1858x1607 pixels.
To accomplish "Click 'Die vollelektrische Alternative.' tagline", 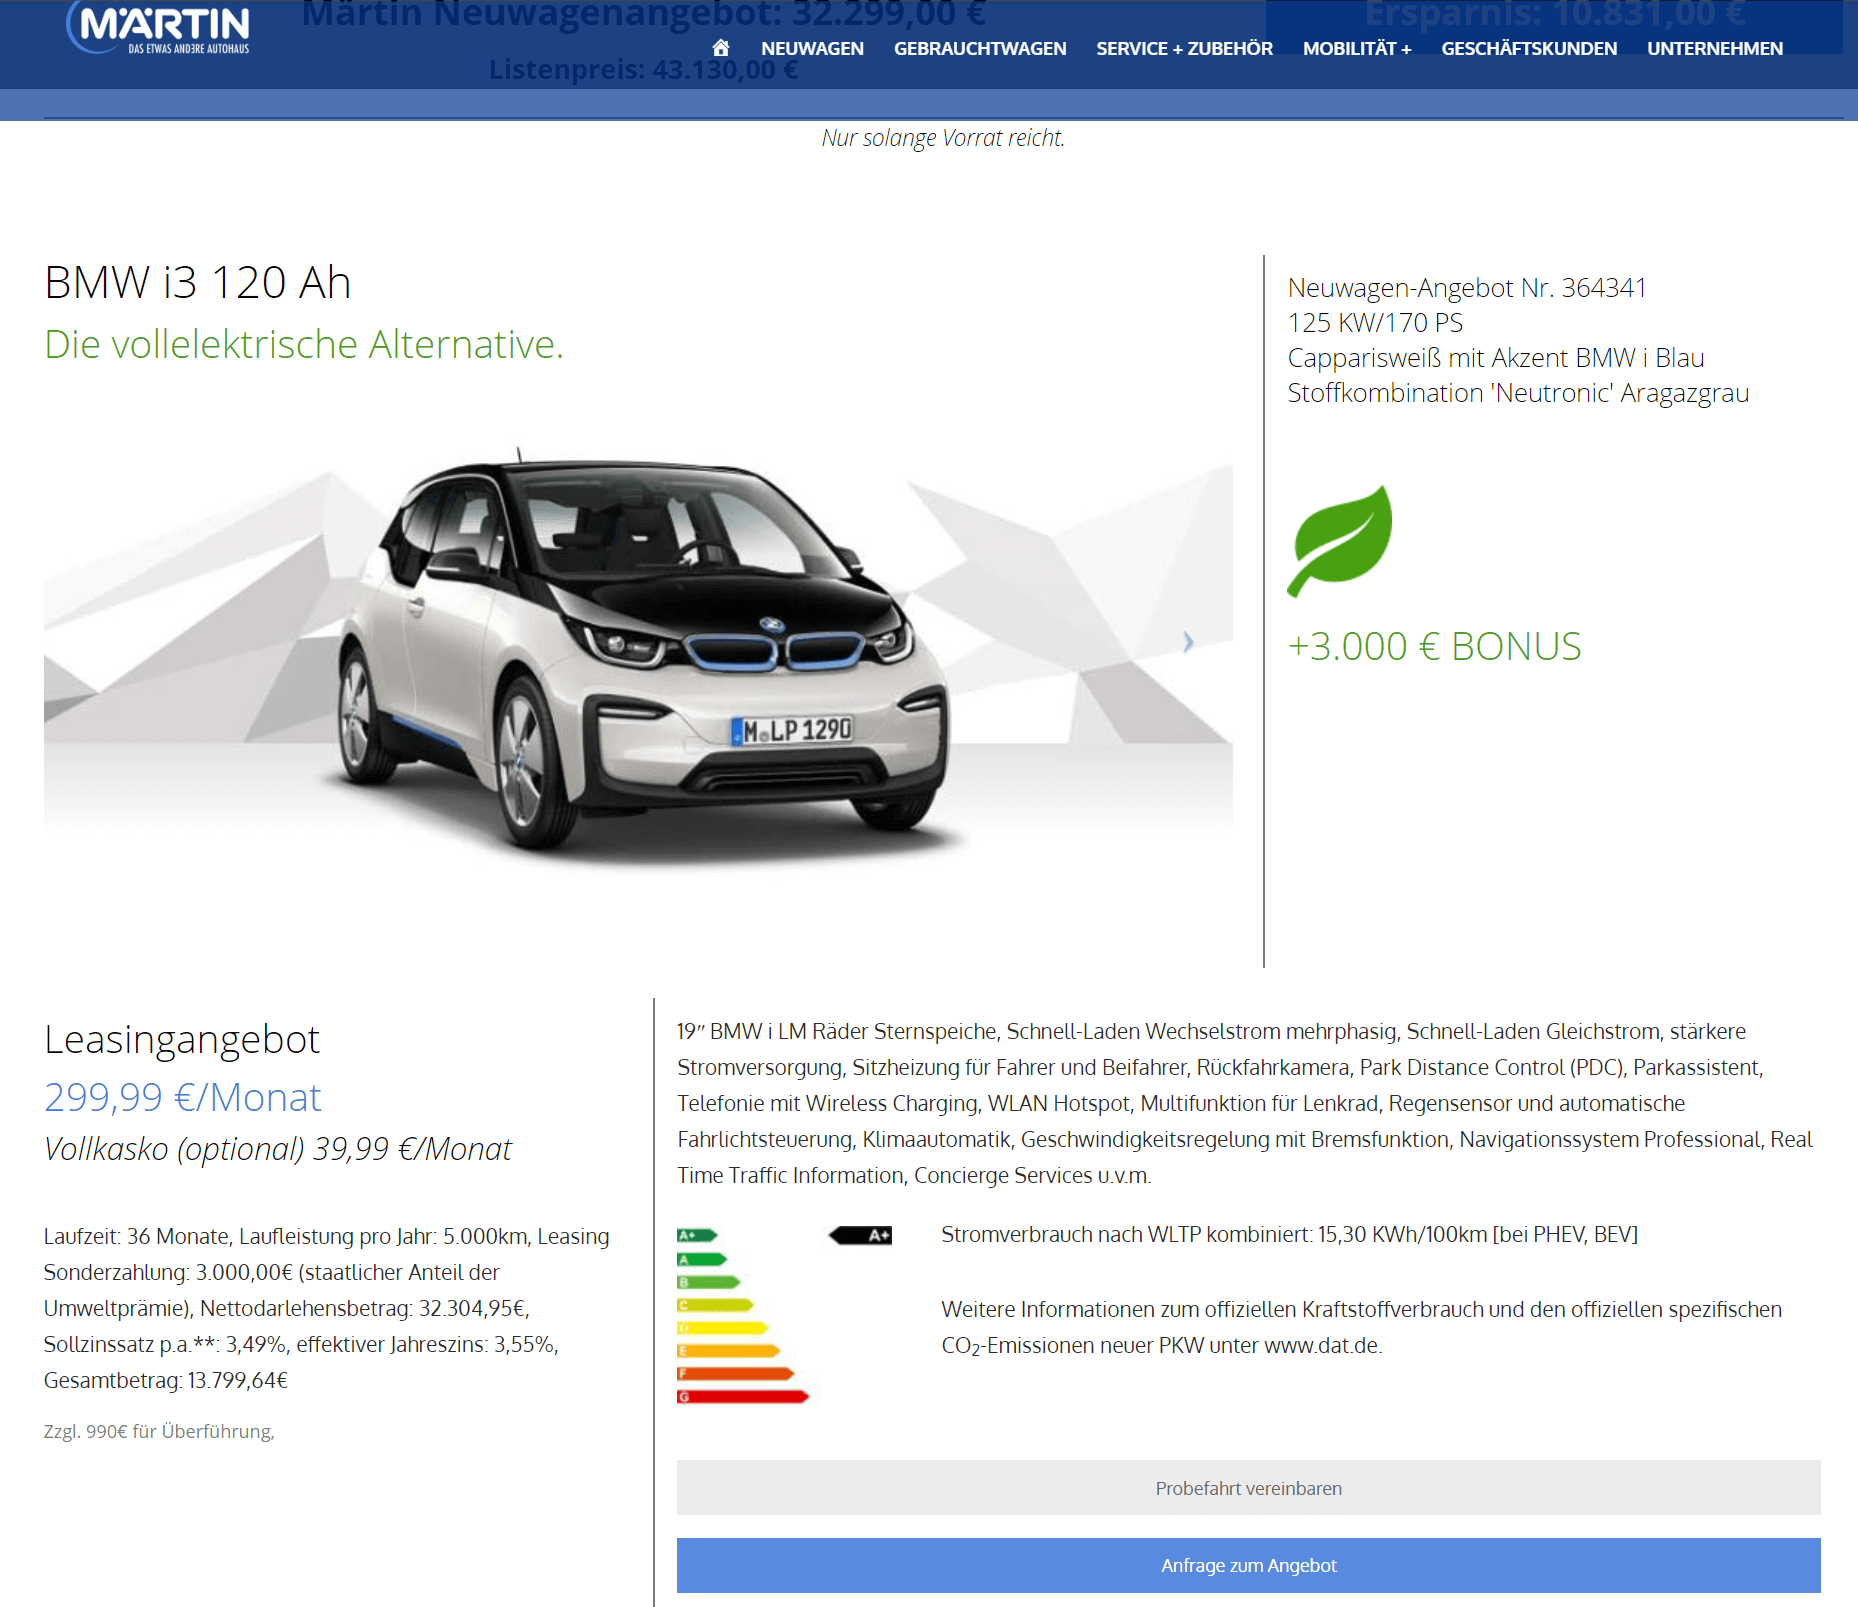I will (x=304, y=344).
